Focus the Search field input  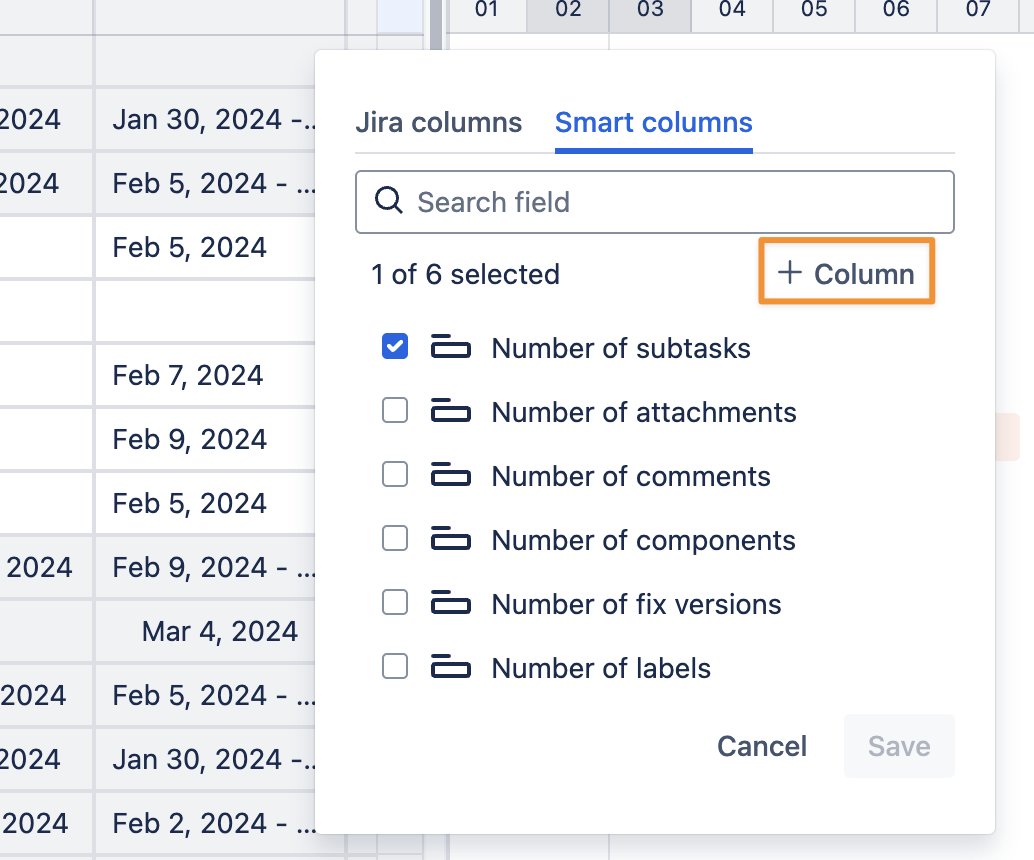point(670,202)
